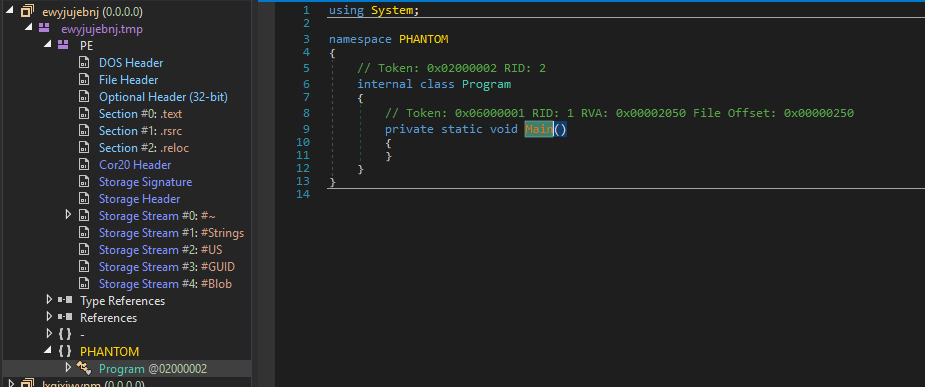Open Storage Stream #3: #GUID entry
This screenshot has width=925, height=387.
(x=166, y=267)
